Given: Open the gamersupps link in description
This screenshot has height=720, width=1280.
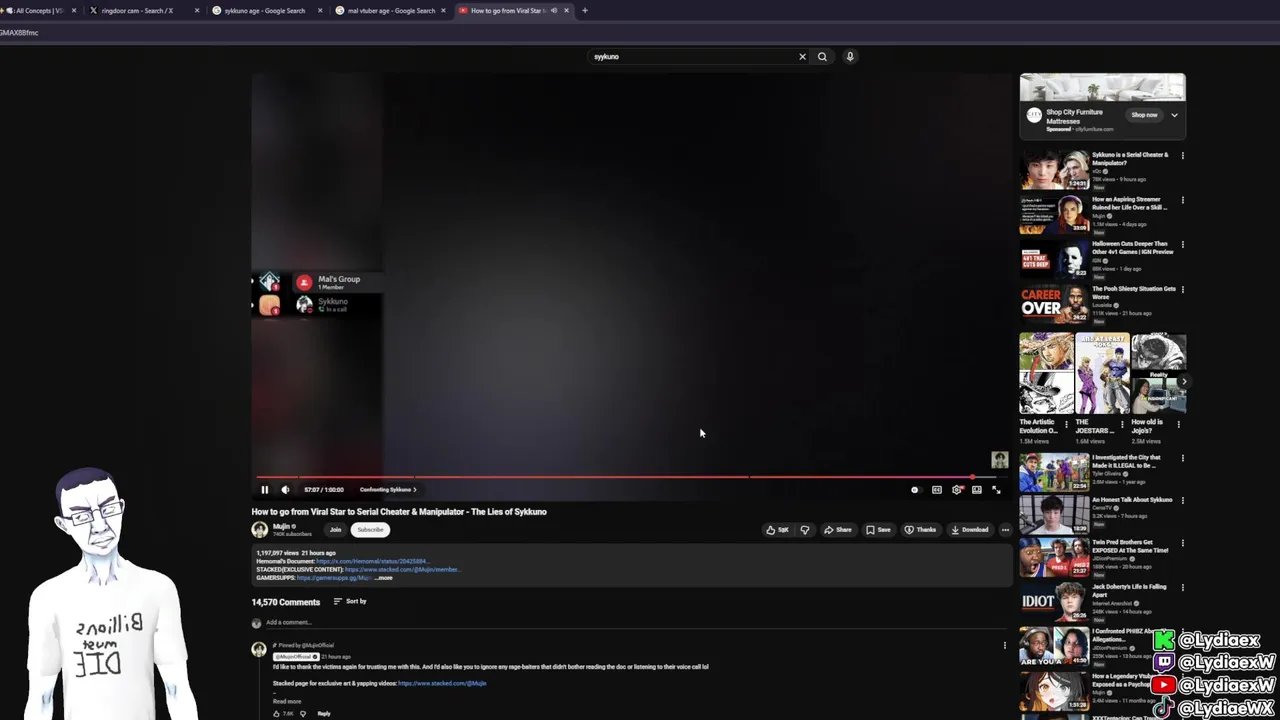Looking at the screenshot, I should [x=334, y=578].
